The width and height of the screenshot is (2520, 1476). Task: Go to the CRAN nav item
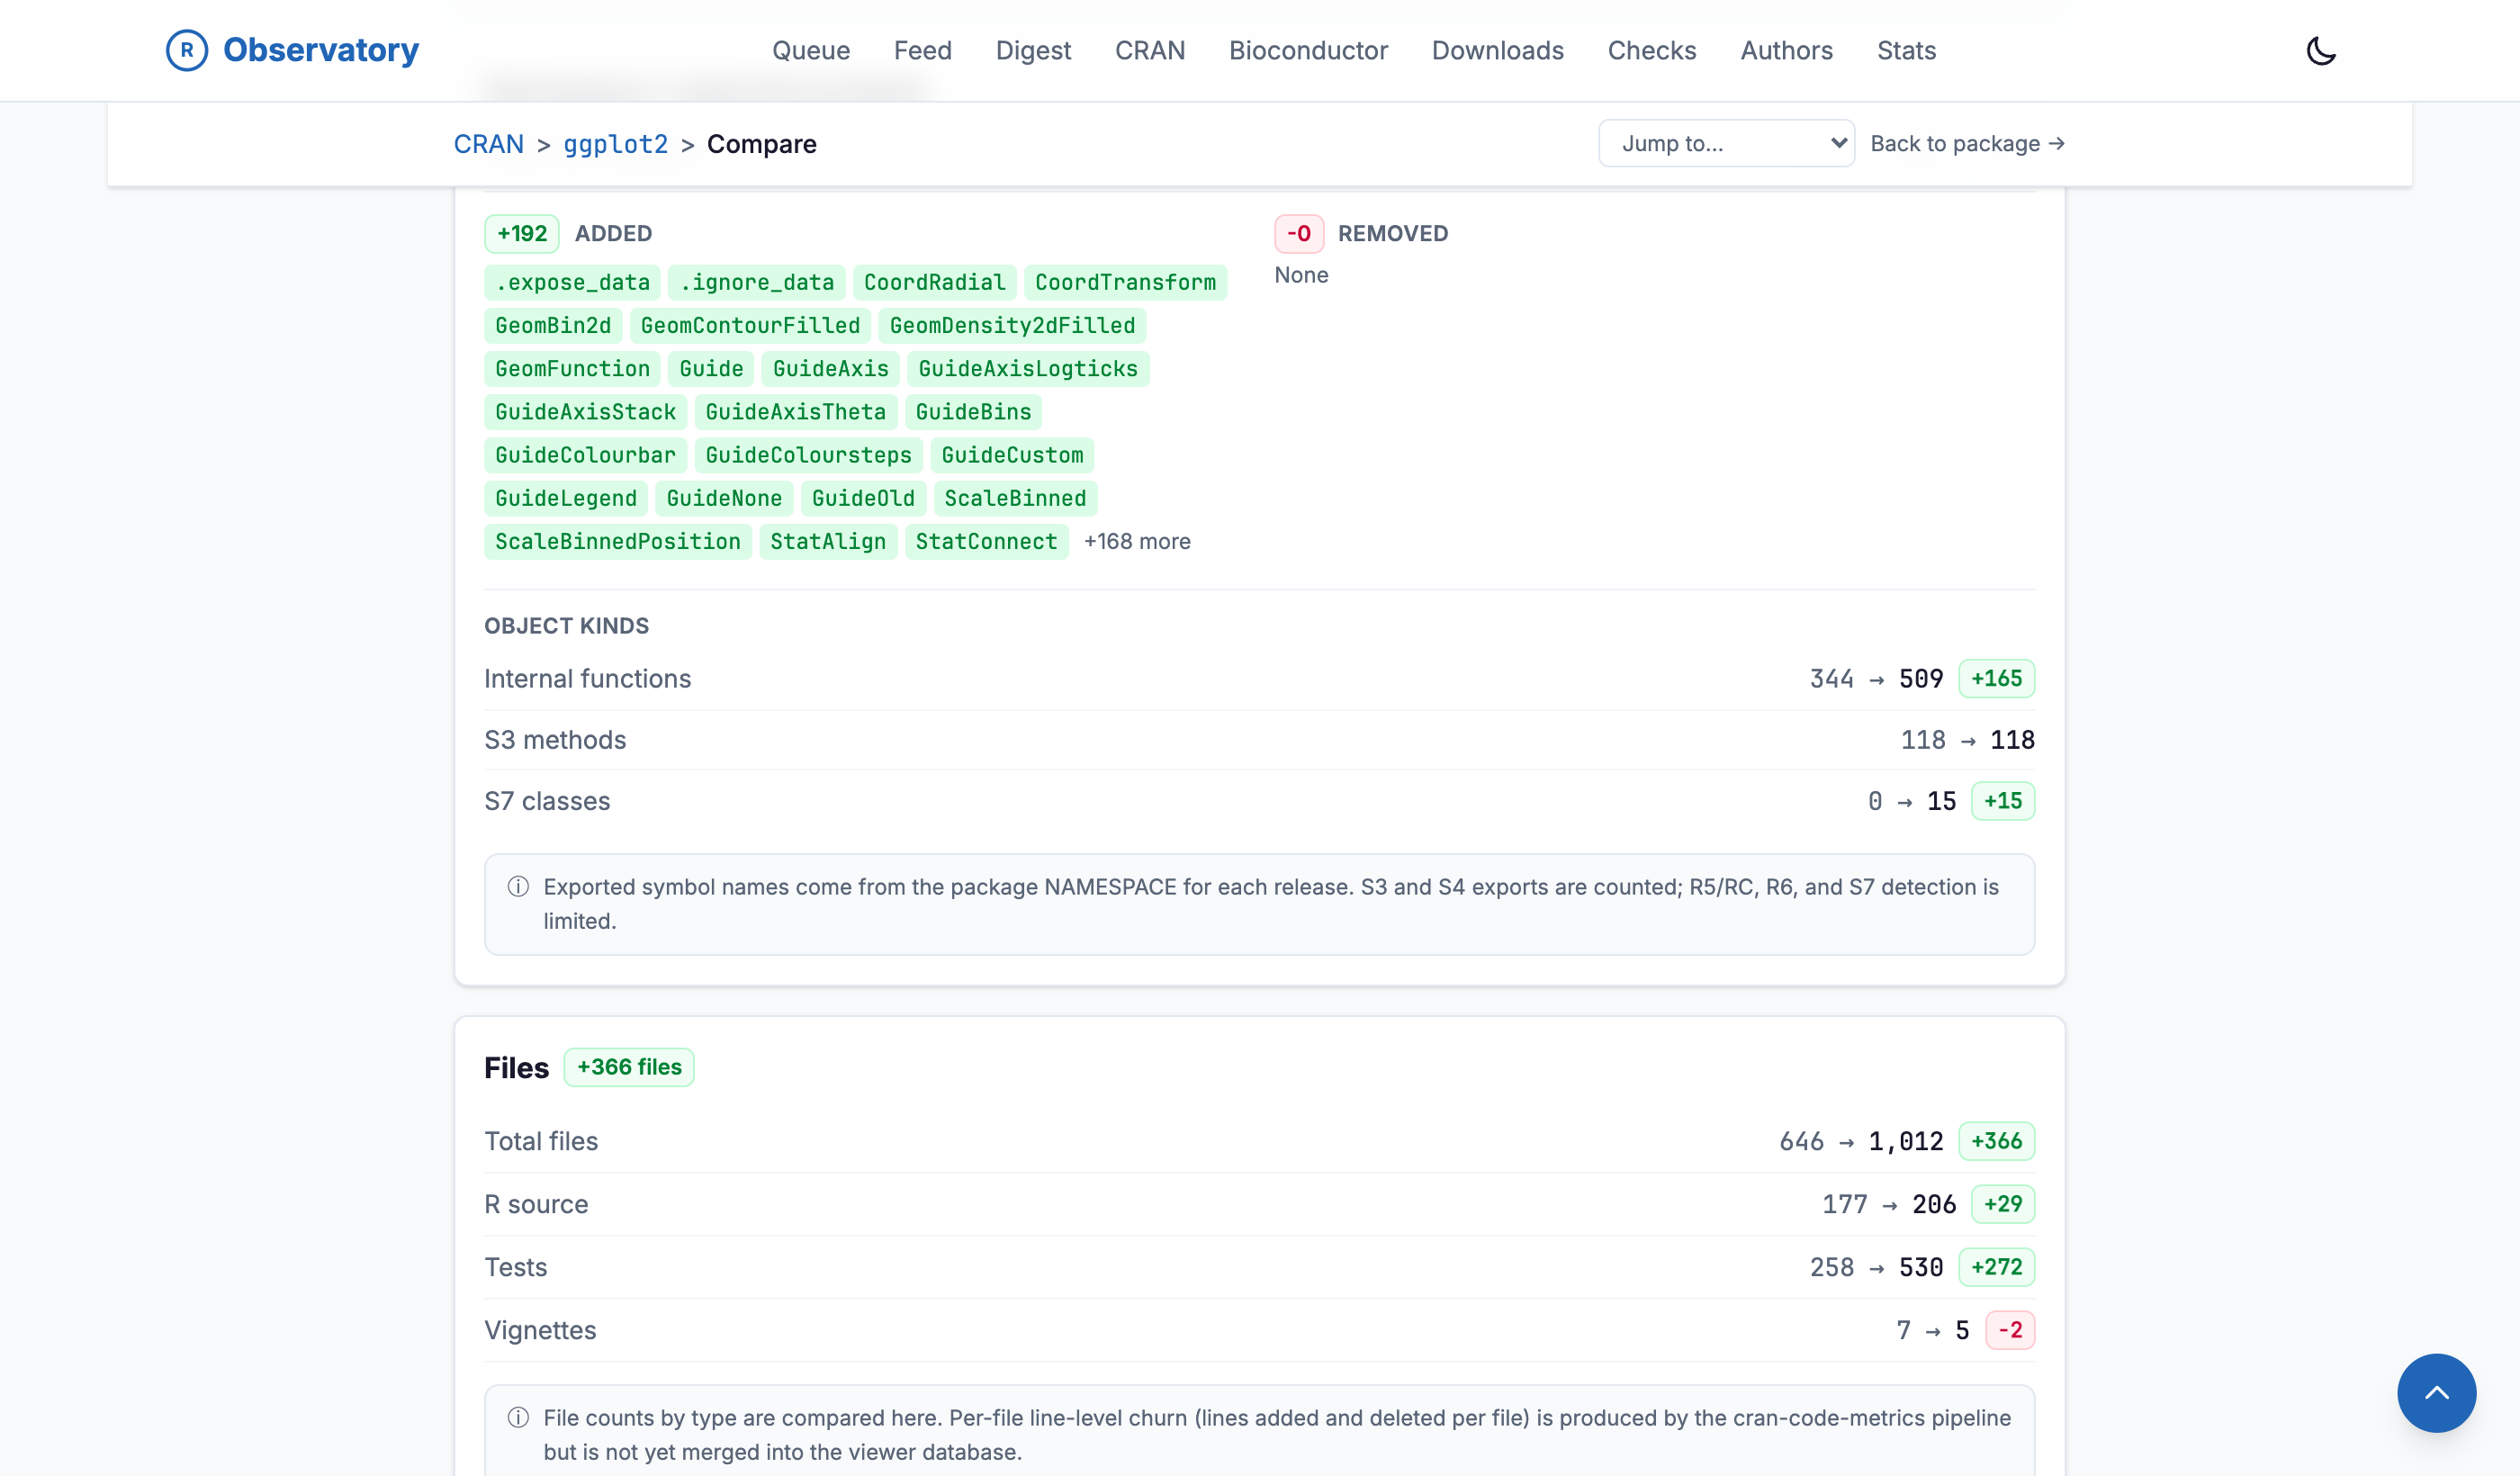point(1150,50)
